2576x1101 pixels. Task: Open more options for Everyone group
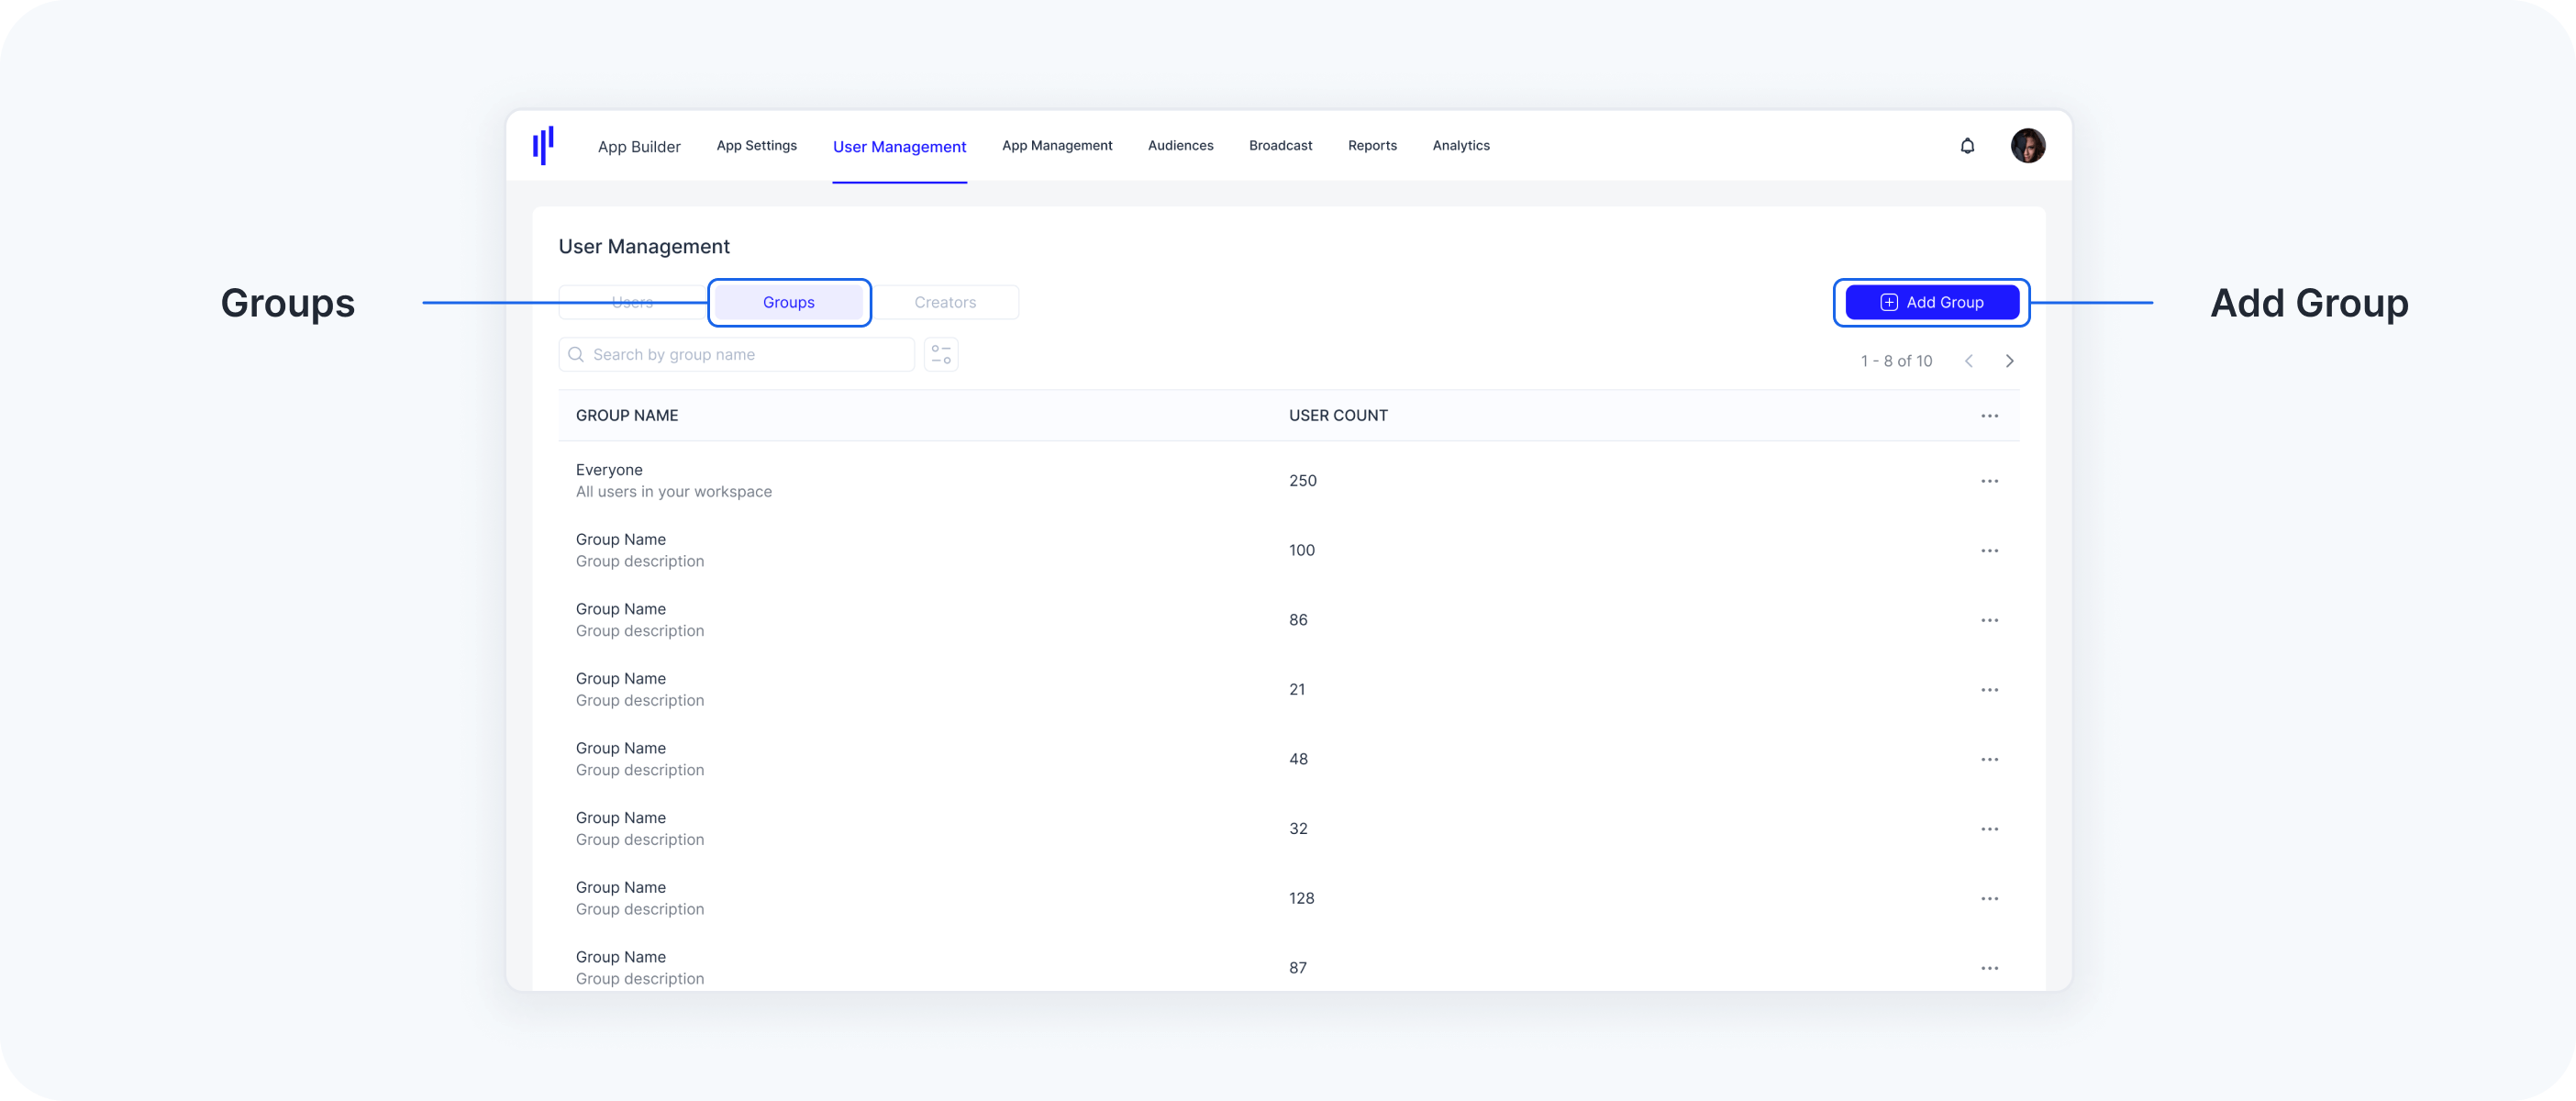[x=1989, y=481]
